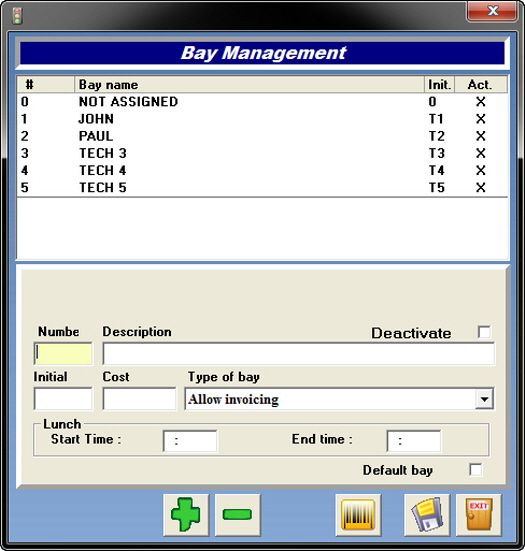This screenshot has height=551, width=525.
Task: Click the green plus add bay icon
Action: 186,514
